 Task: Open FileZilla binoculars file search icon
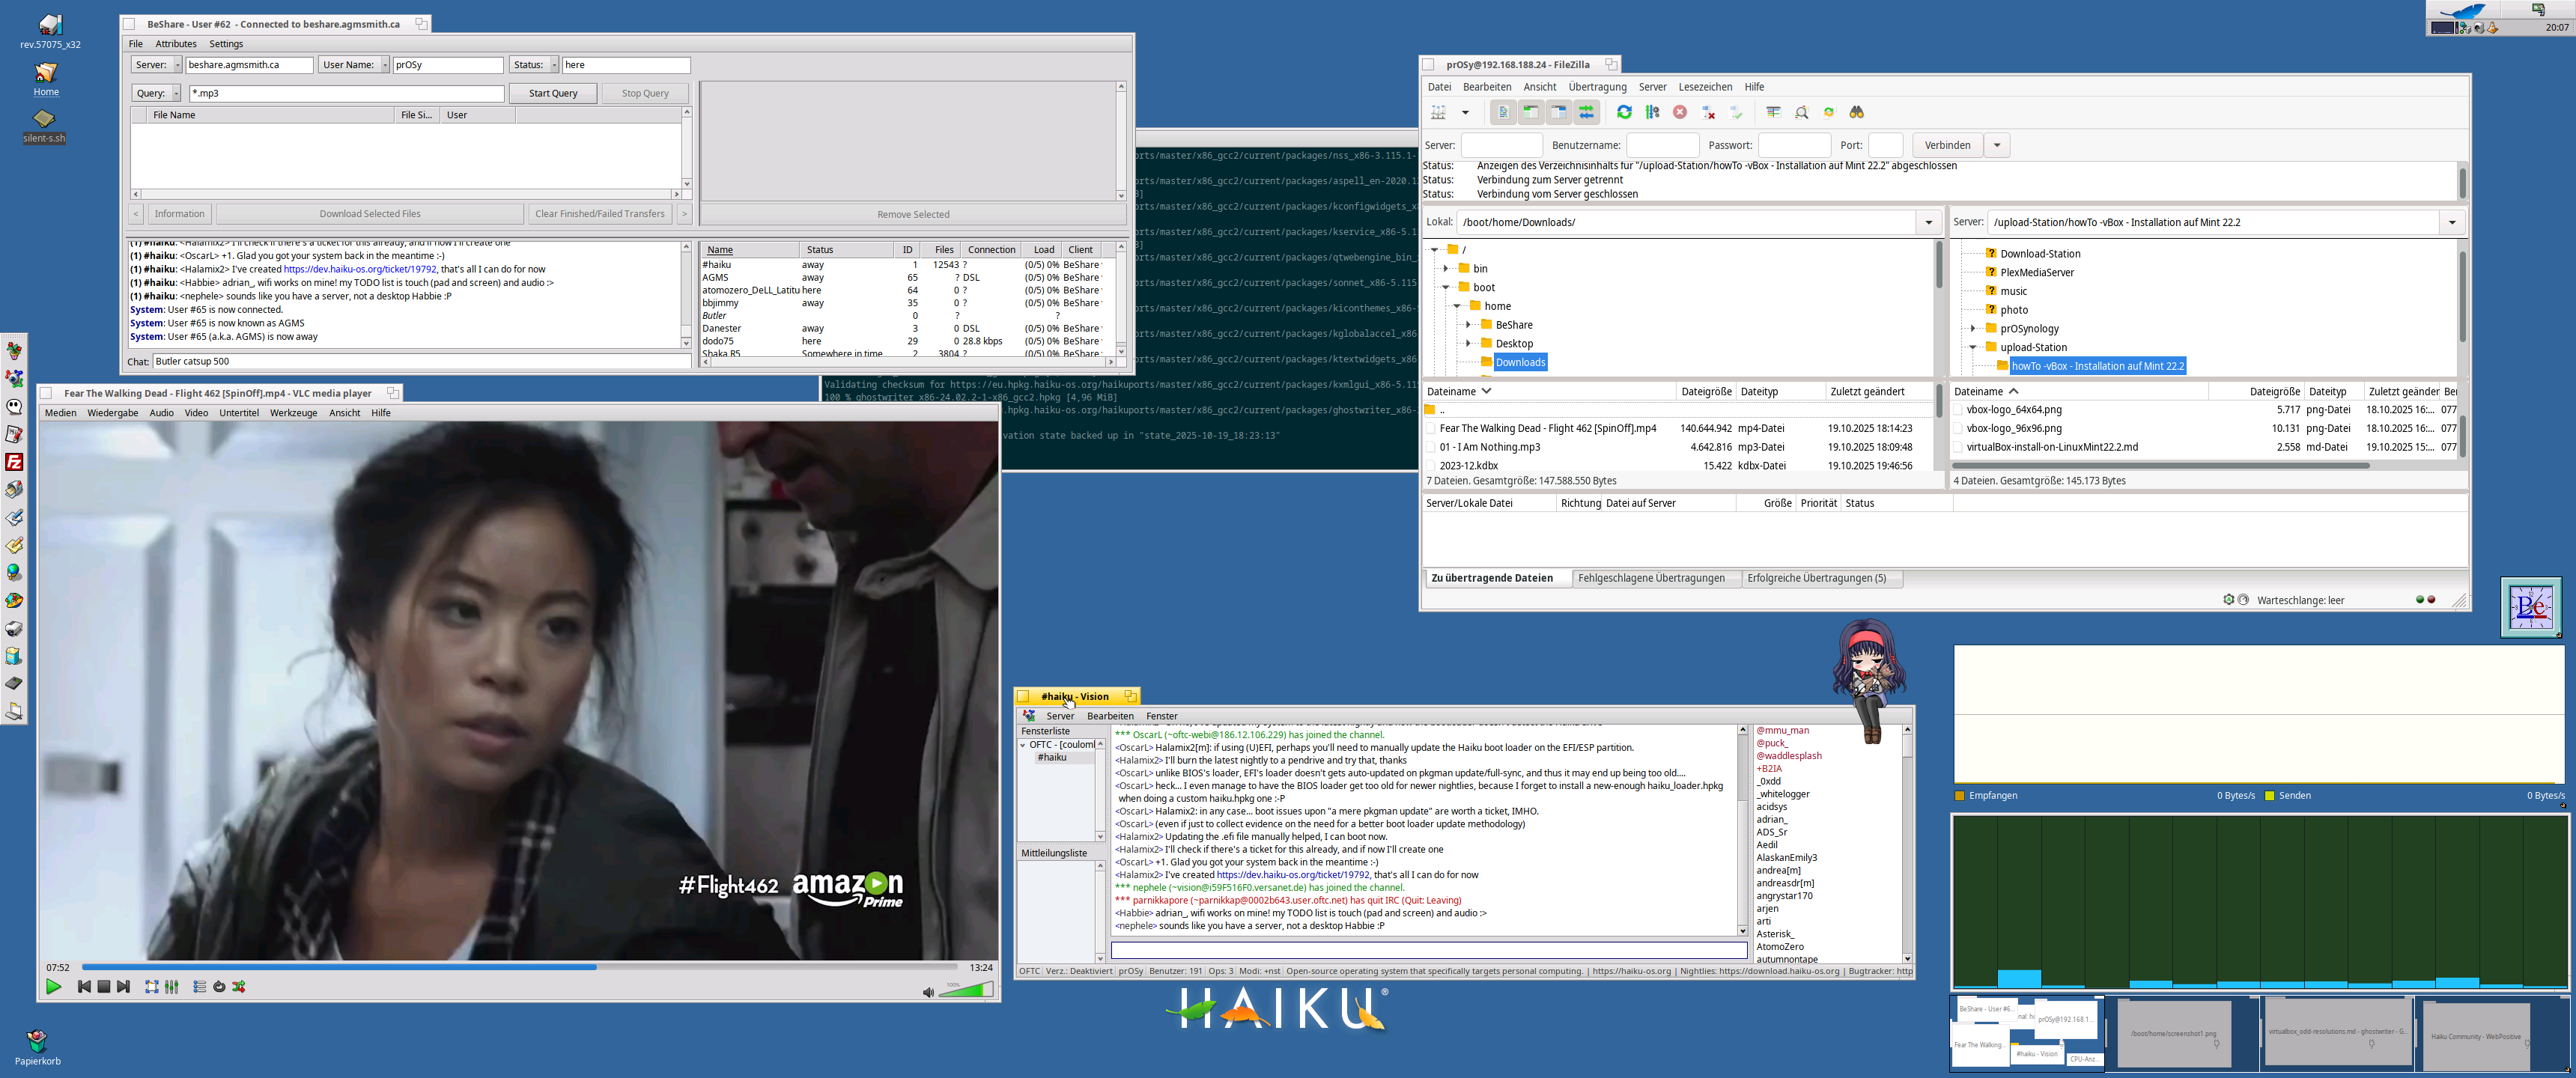1856,112
